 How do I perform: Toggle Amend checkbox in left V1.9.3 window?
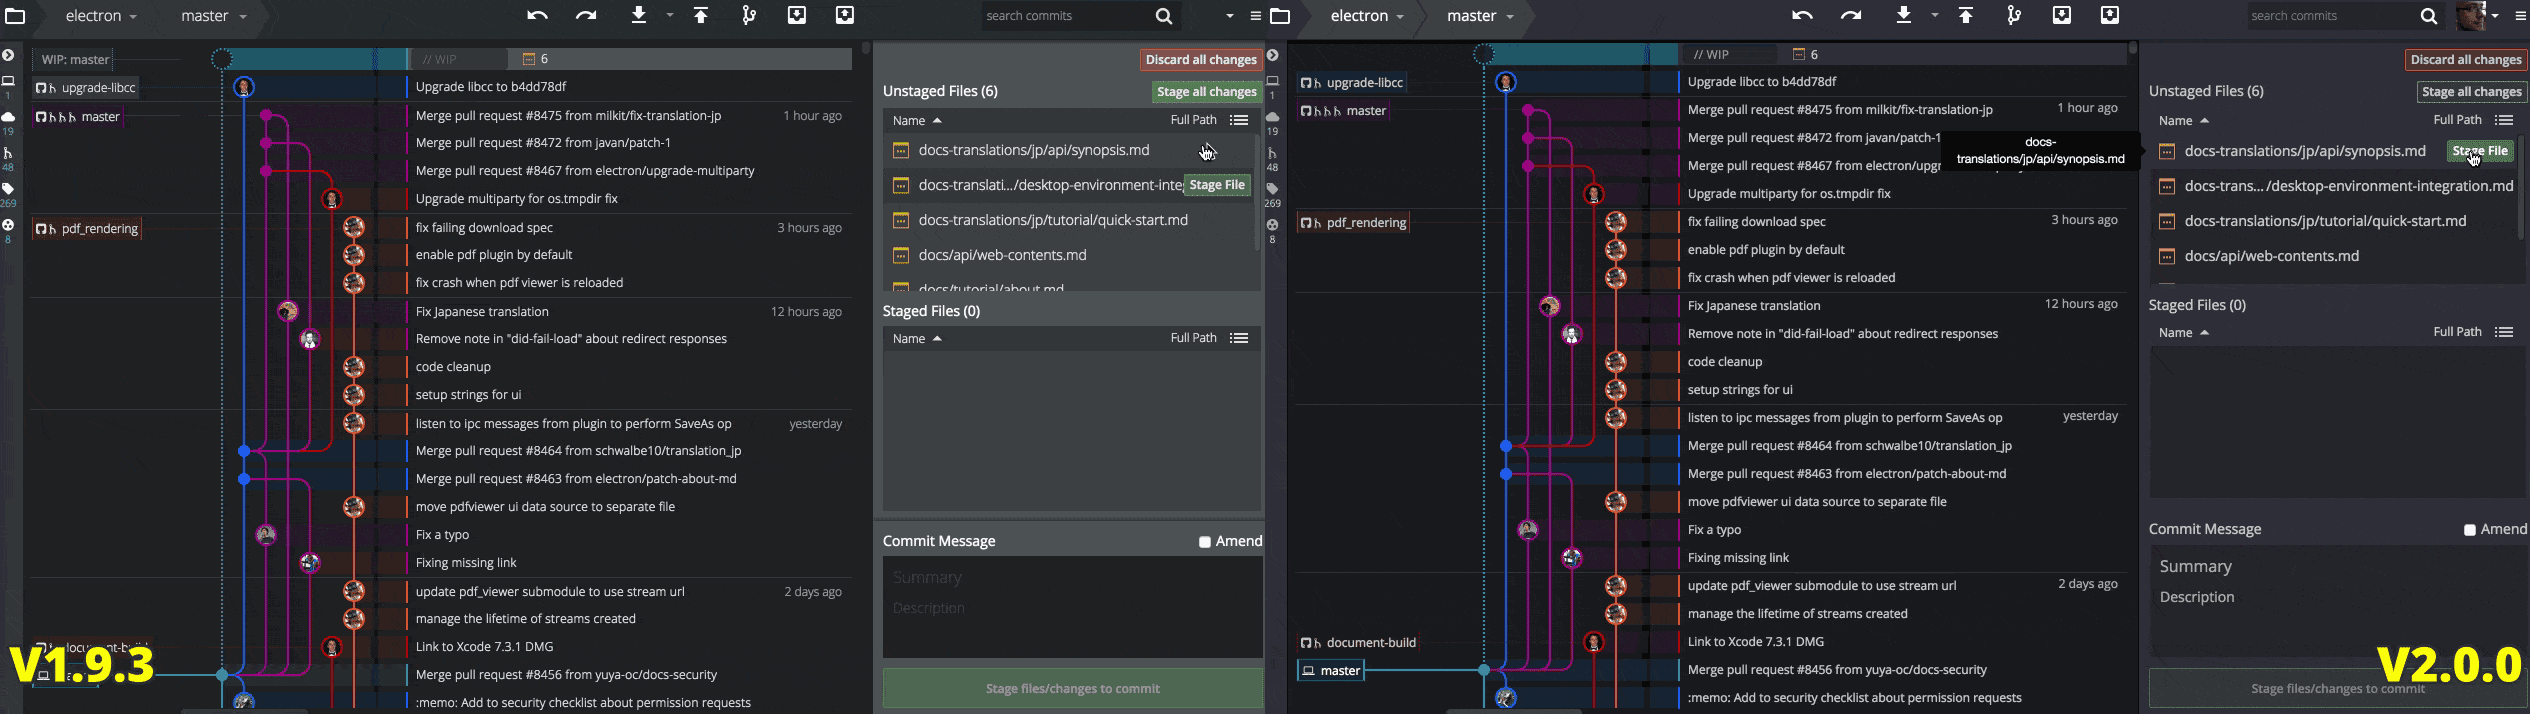coord(1205,542)
